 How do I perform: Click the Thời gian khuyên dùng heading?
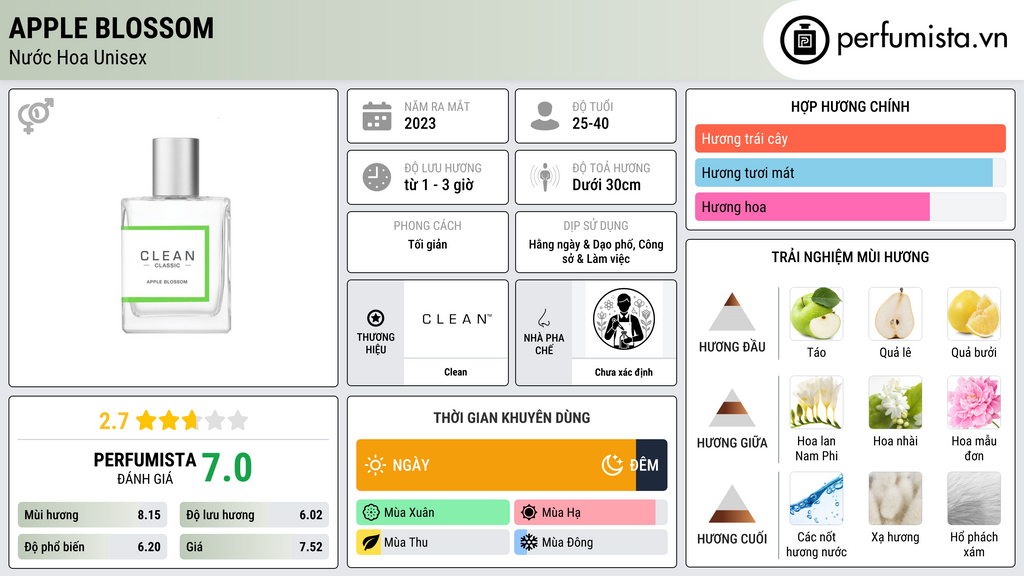pyautogui.click(x=512, y=417)
